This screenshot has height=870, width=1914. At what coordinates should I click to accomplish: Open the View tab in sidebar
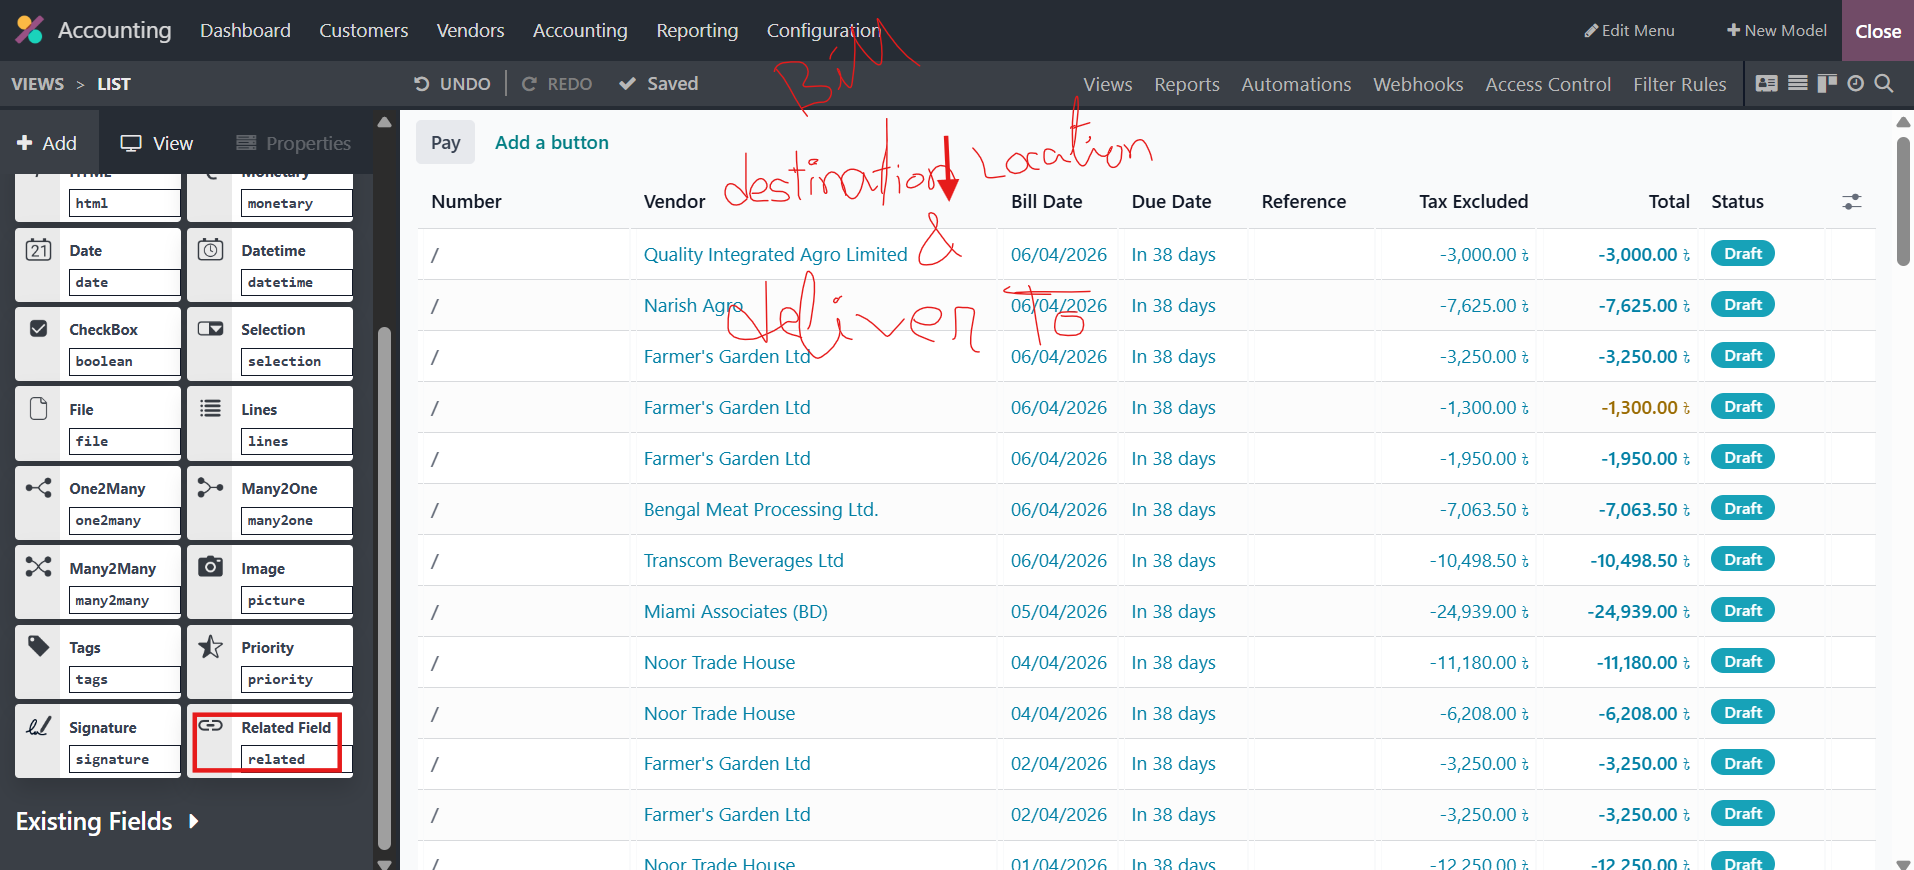point(157,143)
